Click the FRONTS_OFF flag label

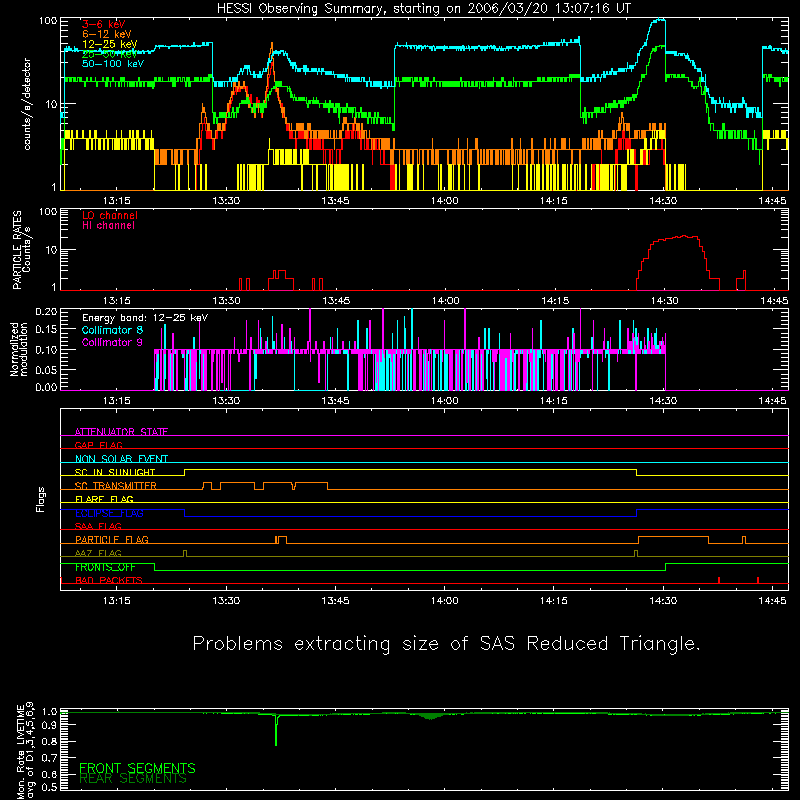pyautogui.click(x=105, y=567)
